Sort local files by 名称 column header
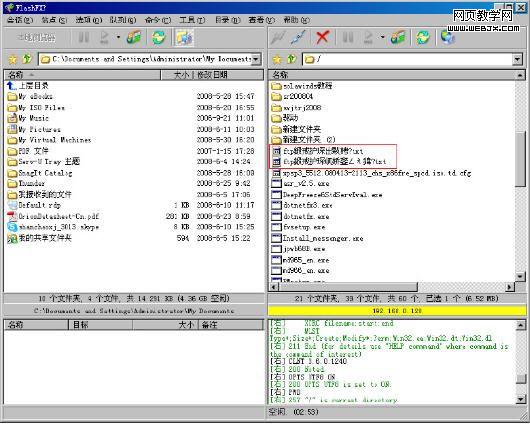The image size is (530, 424). click(x=82, y=75)
